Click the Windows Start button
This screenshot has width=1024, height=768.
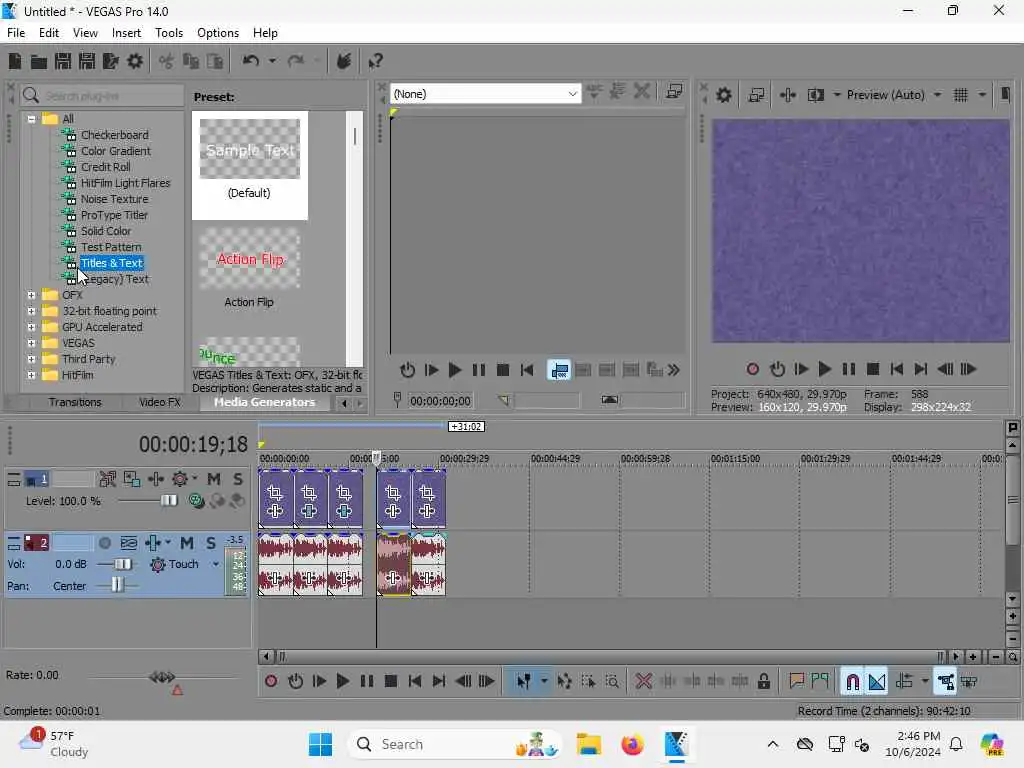click(x=320, y=744)
